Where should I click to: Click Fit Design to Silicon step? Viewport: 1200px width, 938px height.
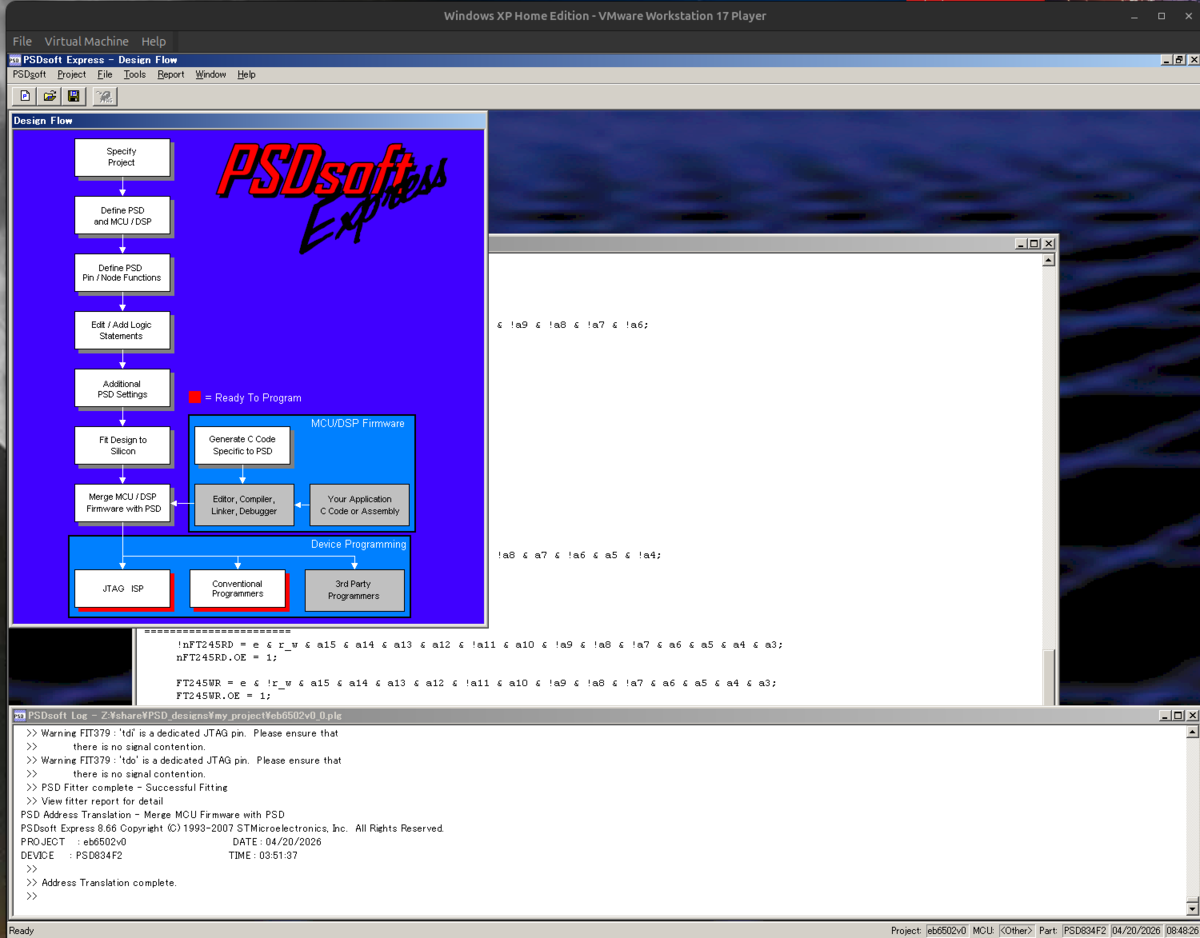122,446
